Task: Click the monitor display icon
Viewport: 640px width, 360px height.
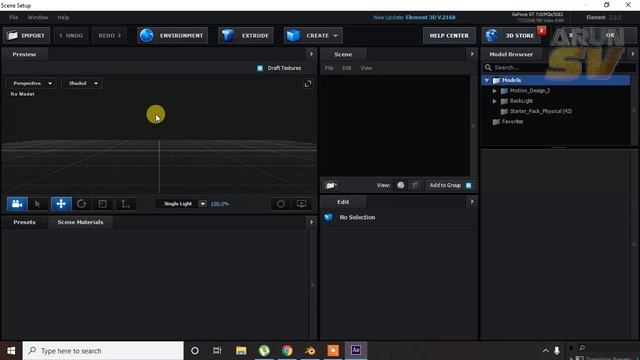Action: 301,204
